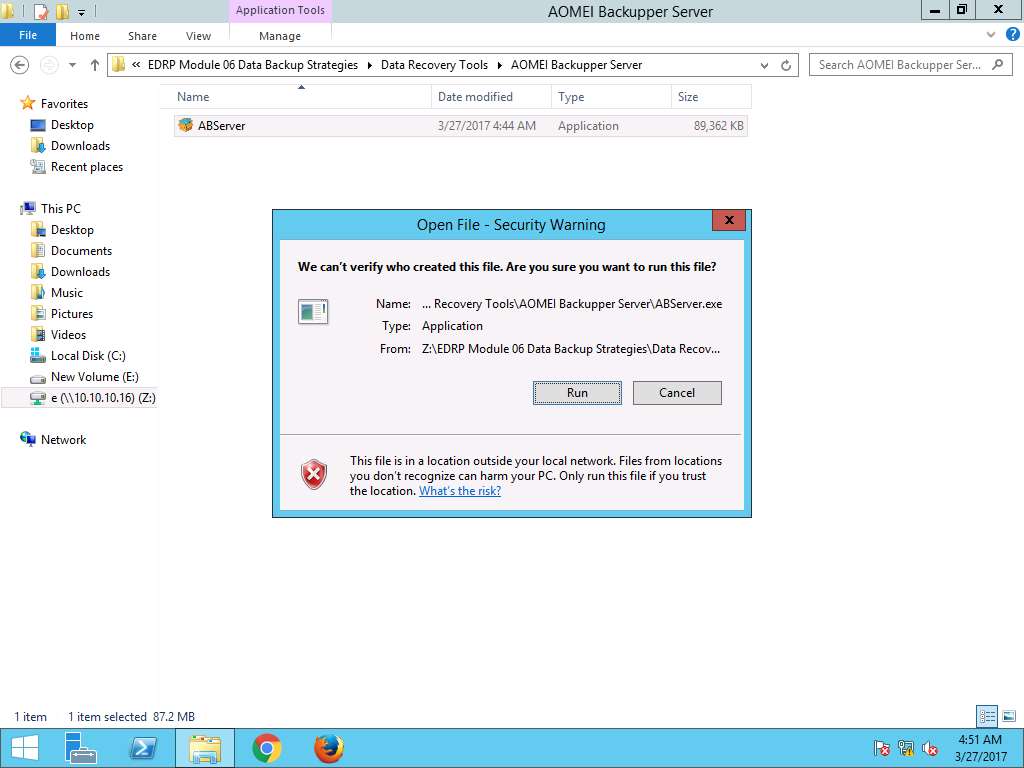
Task: Click Cancel in the Security Warning dialog
Action: click(677, 392)
